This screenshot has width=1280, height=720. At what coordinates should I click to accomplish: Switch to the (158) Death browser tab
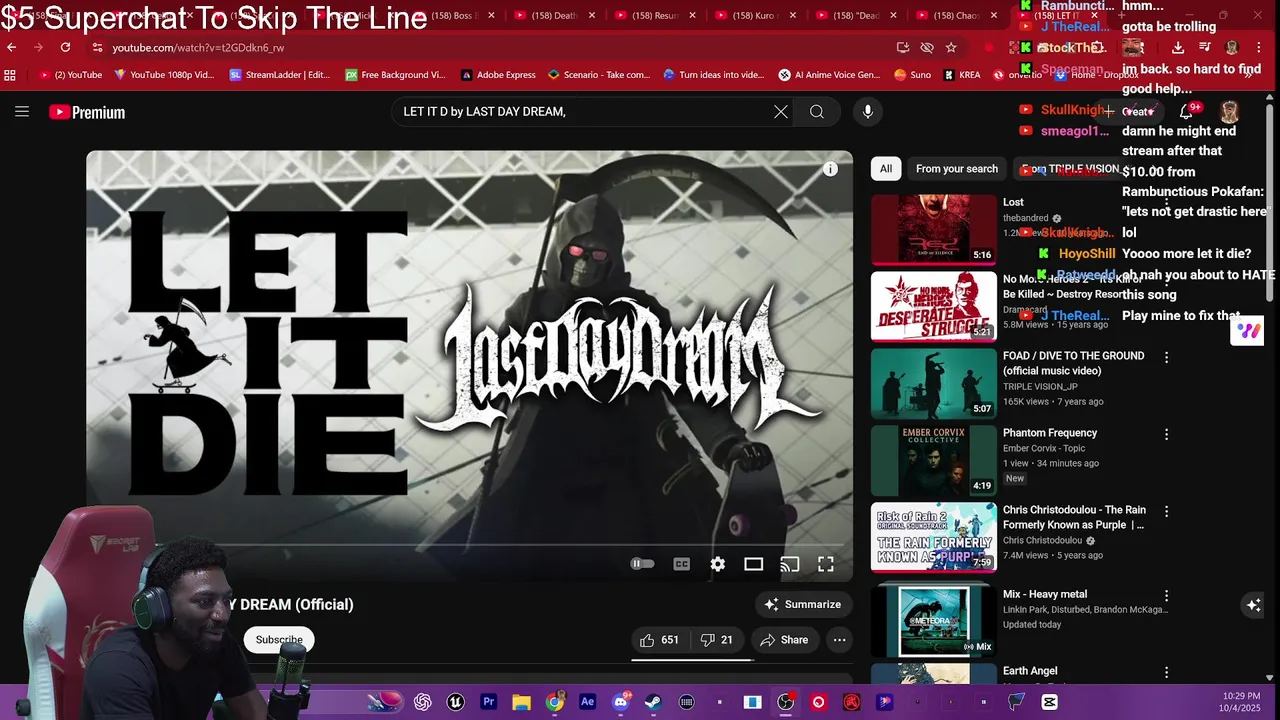(553, 15)
